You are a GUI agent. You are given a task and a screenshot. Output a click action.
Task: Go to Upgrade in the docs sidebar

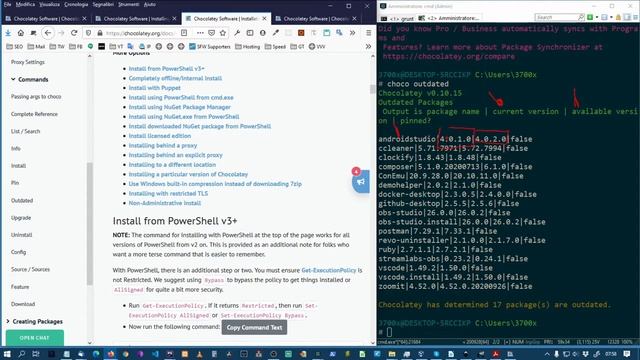pyautogui.click(x=21, y=218)
